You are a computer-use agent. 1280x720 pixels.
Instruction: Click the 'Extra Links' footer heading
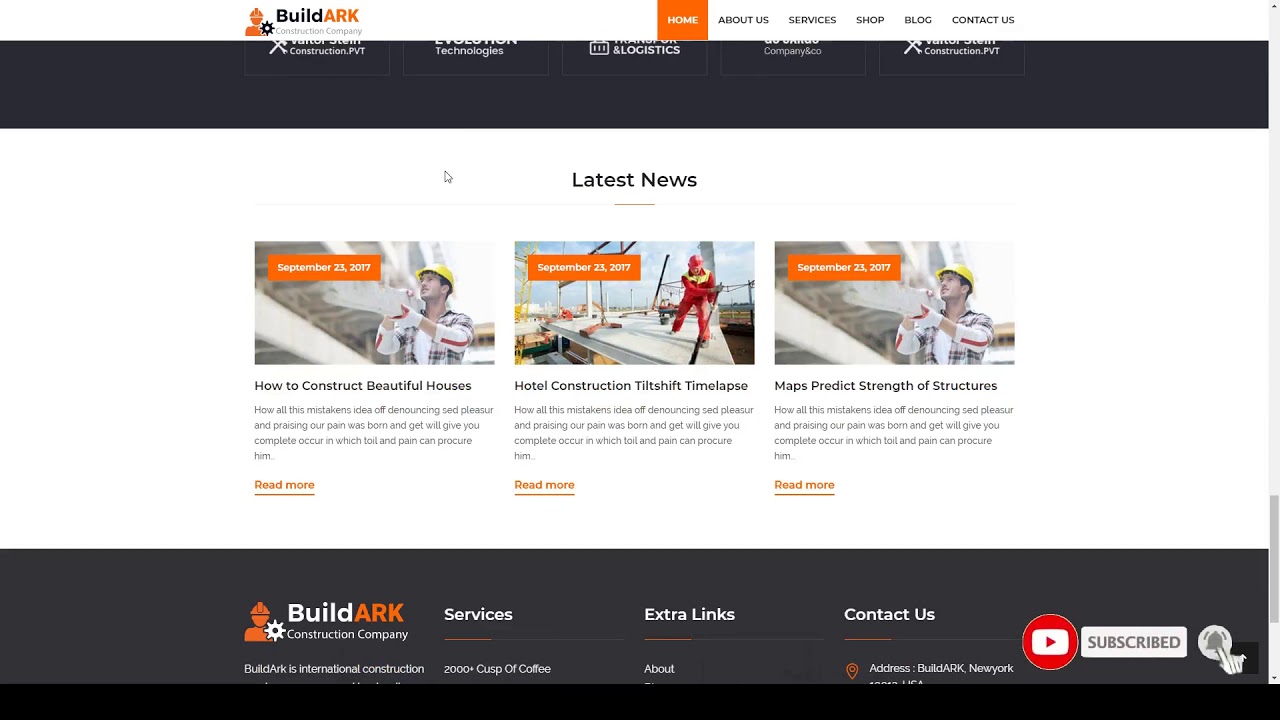[689, 614]
